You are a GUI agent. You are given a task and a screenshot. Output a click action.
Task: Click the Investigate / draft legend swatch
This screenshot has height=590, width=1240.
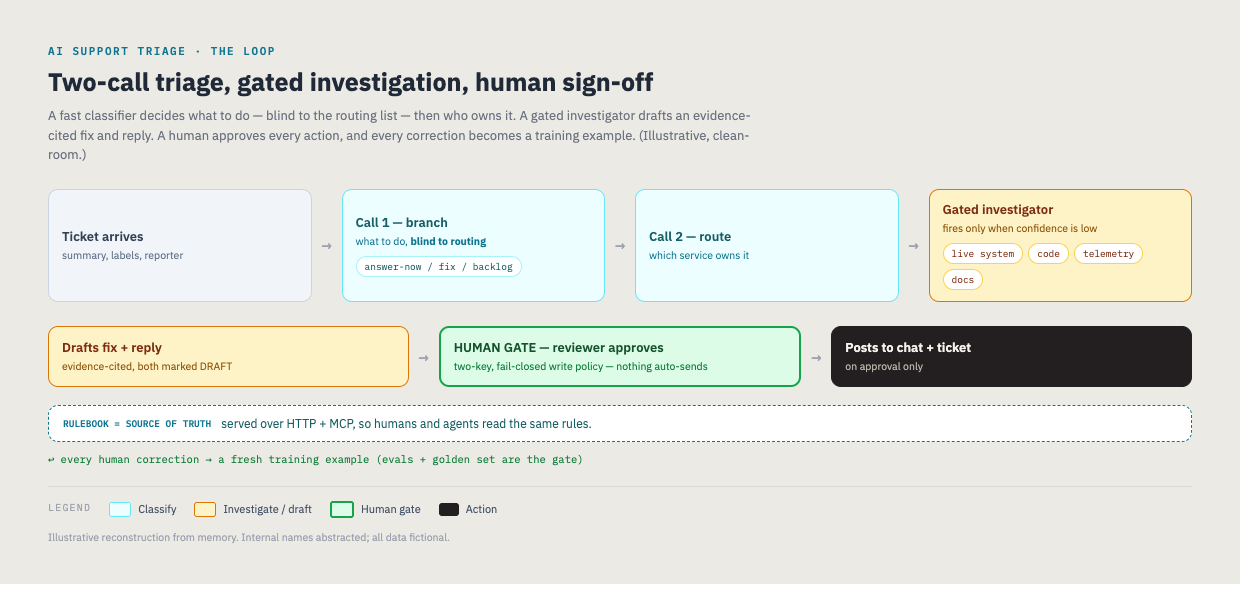point(205,509)
